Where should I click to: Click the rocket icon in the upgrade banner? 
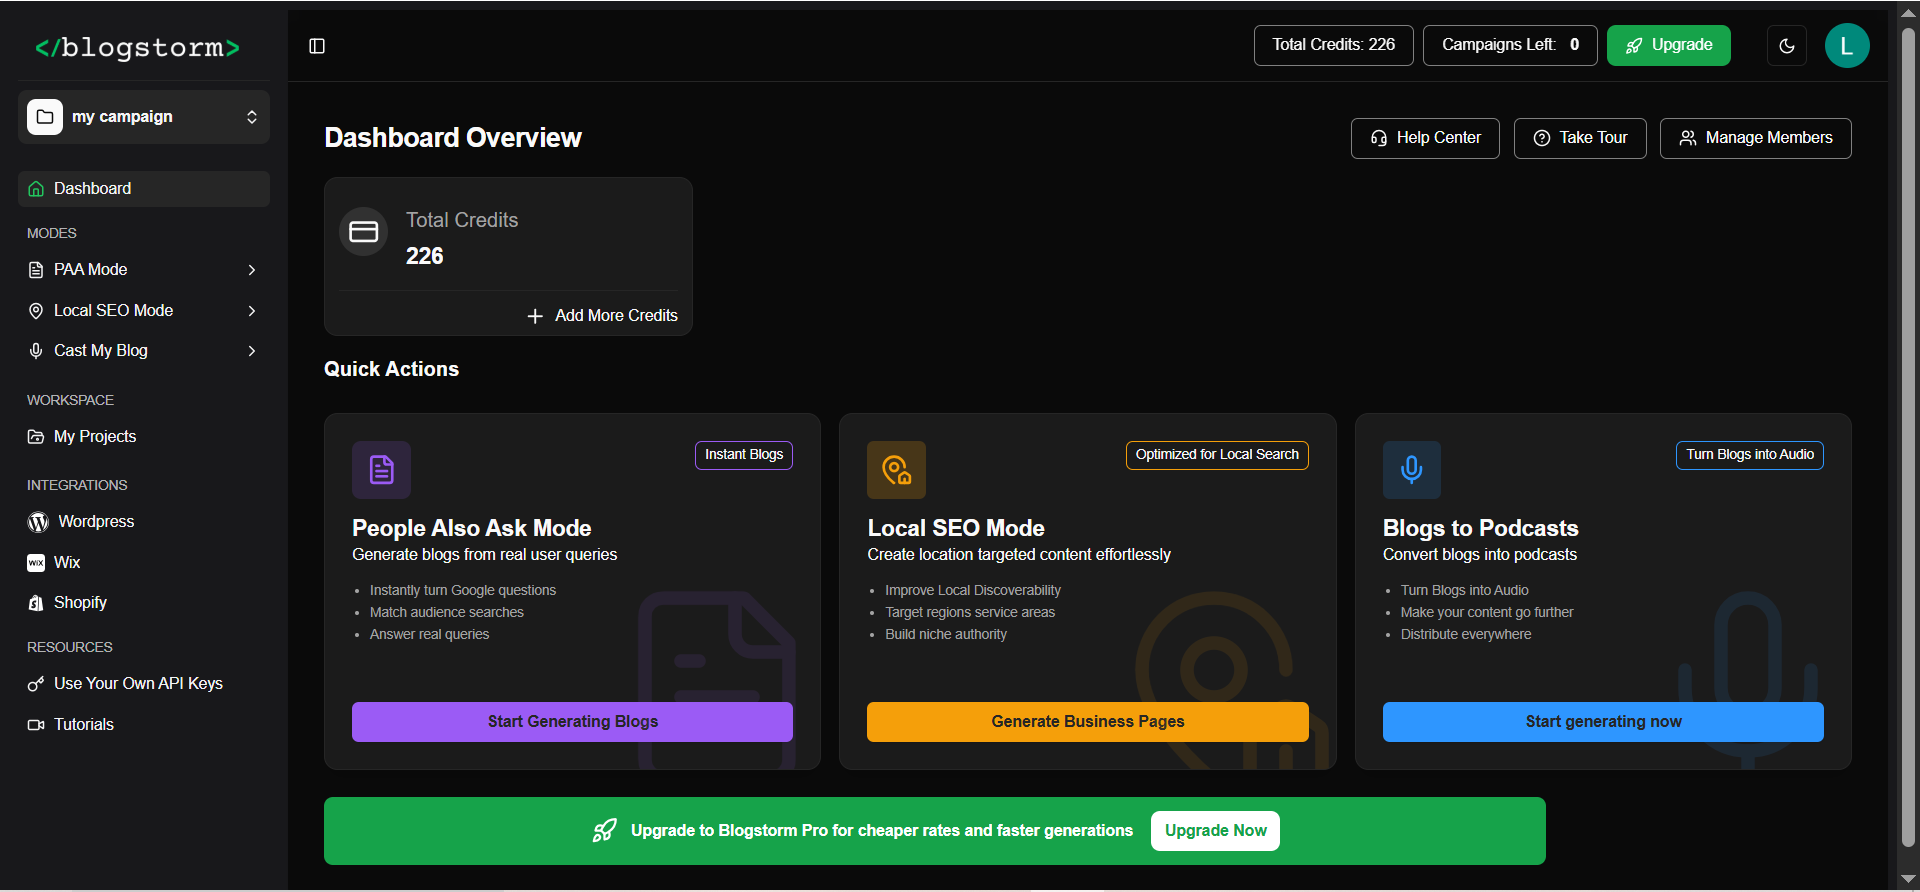click(x=605, y=831)
